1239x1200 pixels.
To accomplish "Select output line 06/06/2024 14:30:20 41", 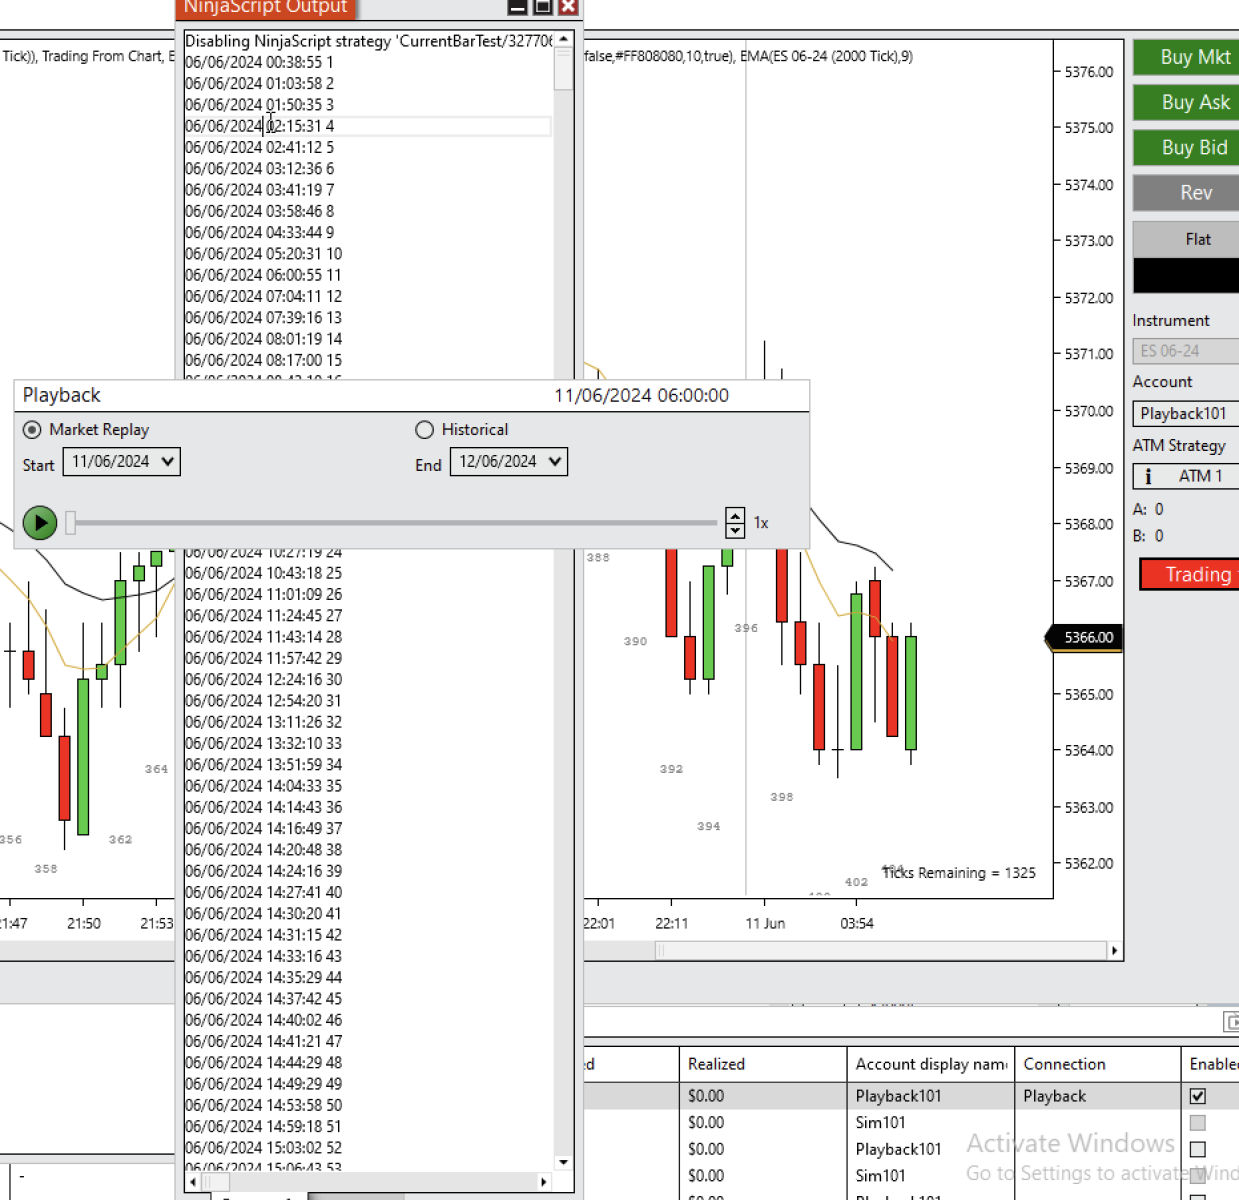I will tap(263, 914).
